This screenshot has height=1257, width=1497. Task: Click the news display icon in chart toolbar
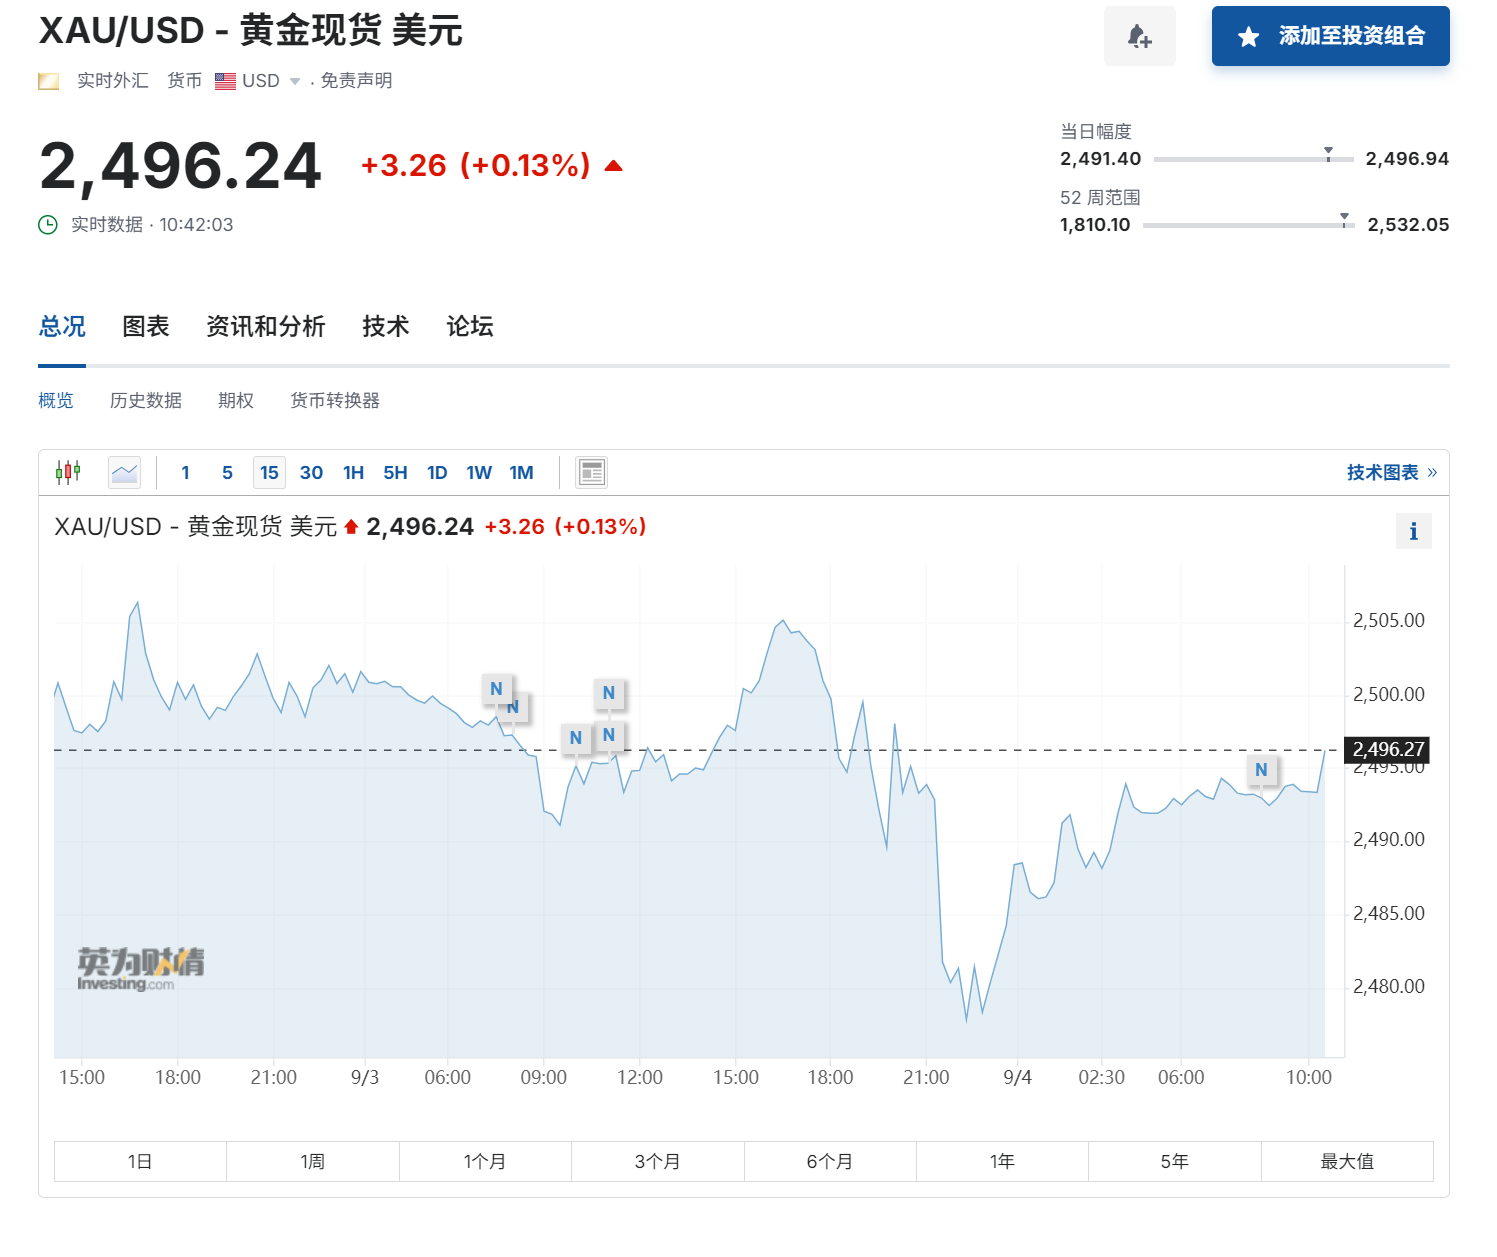pos(592,472)
